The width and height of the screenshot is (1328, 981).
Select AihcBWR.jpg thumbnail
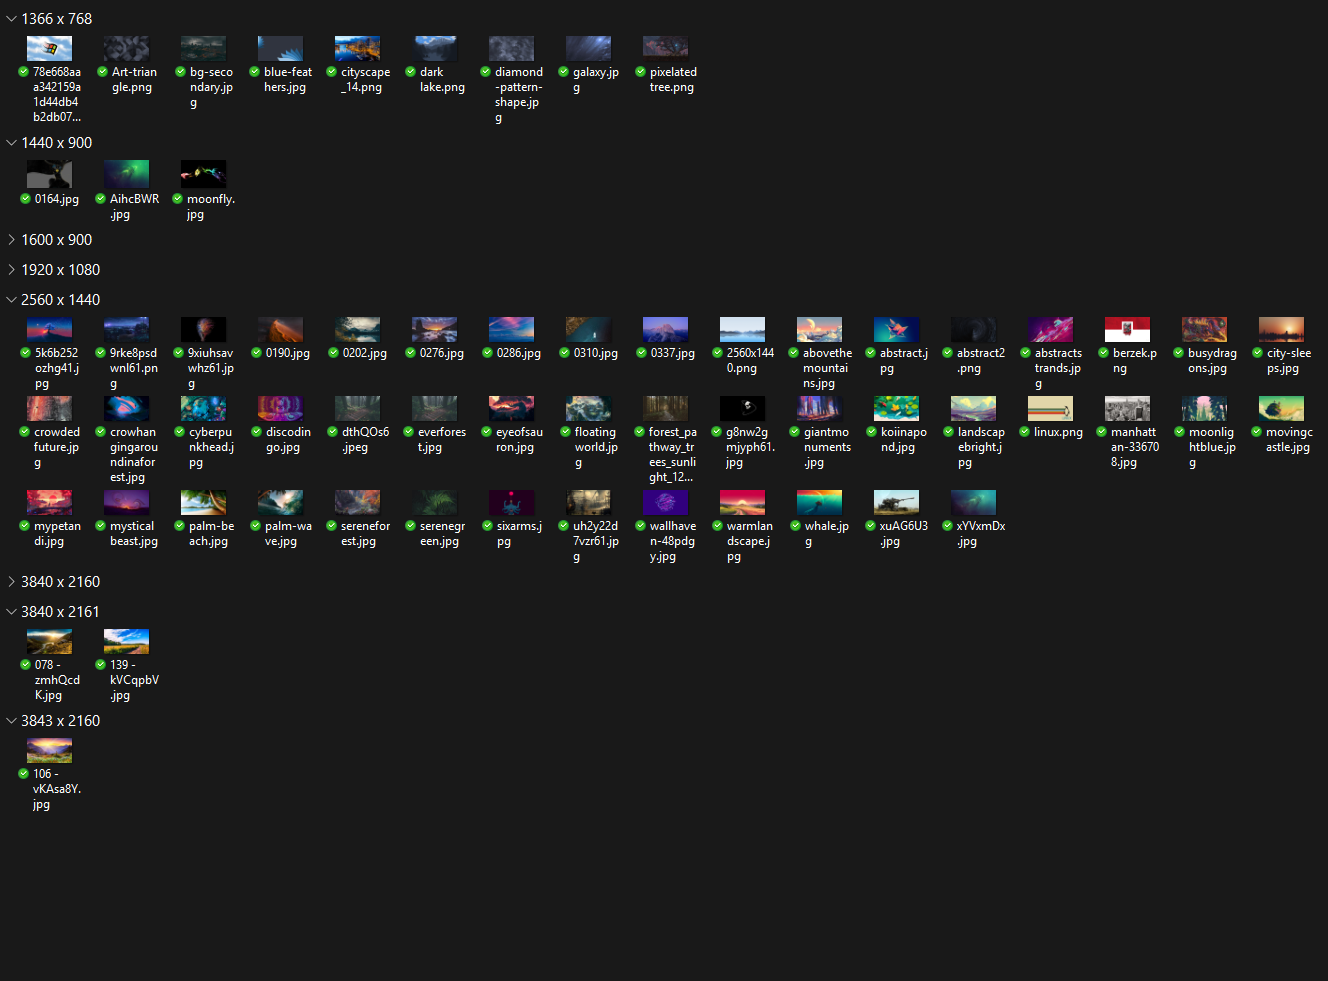(126, 174)
